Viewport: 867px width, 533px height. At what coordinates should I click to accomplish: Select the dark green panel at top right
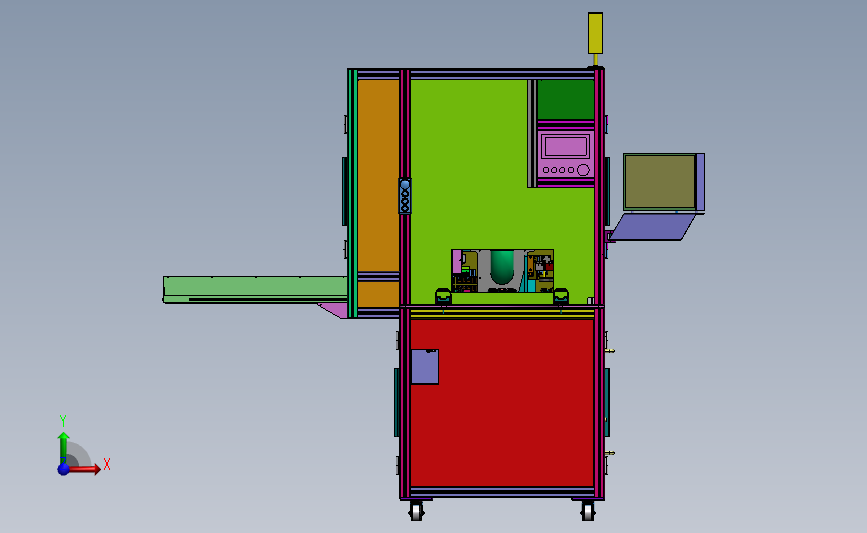point(566,100)
